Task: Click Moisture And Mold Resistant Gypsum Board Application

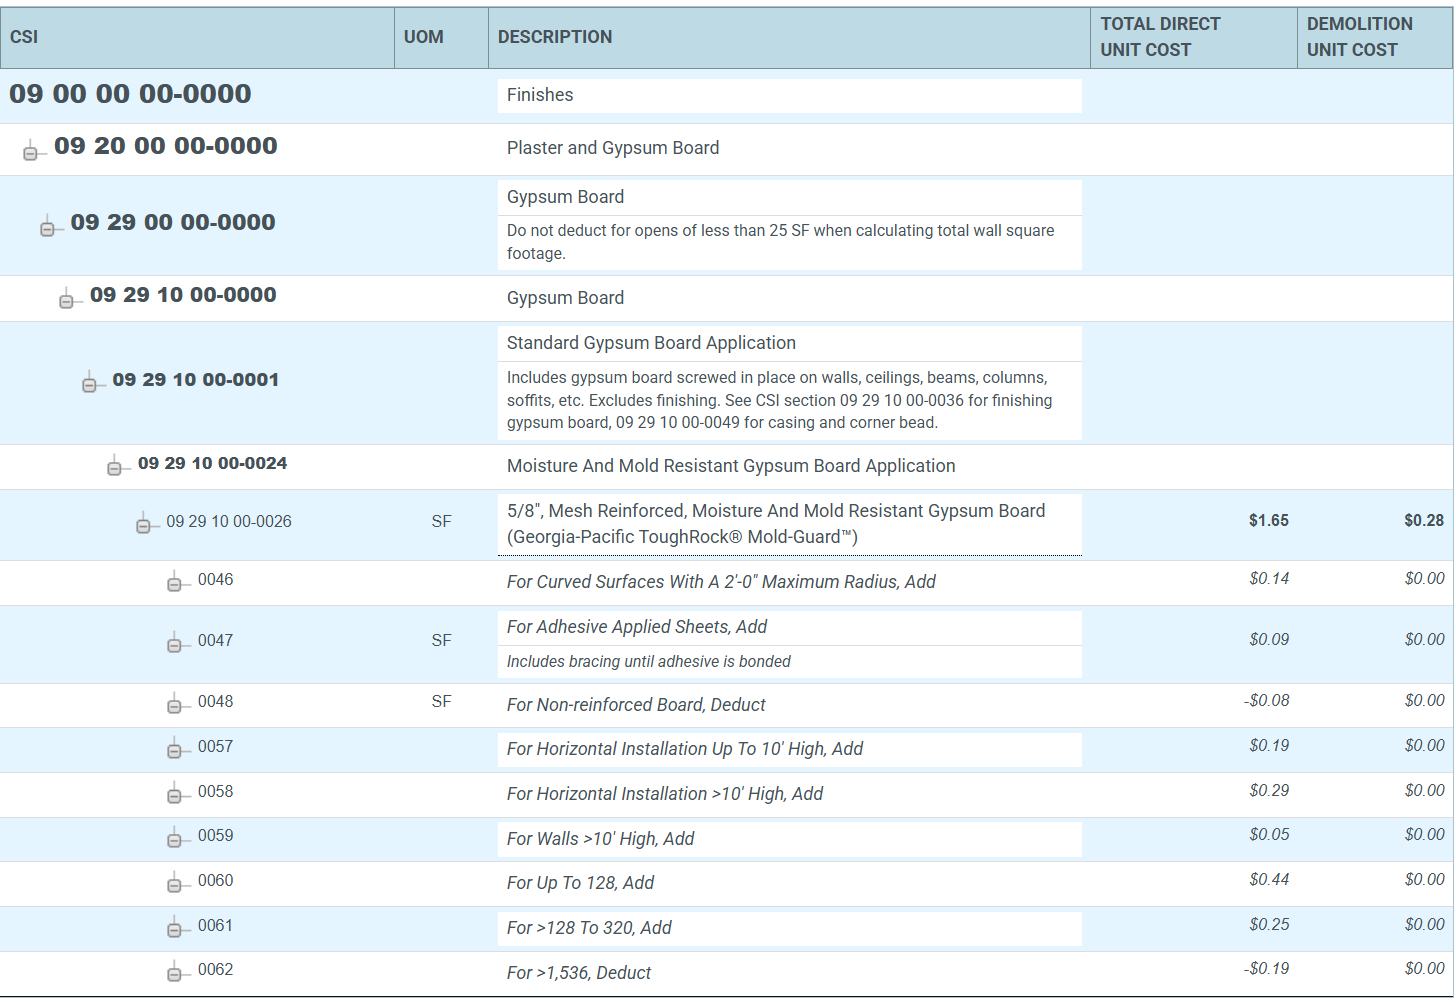Action: click(x=731, y=466)
